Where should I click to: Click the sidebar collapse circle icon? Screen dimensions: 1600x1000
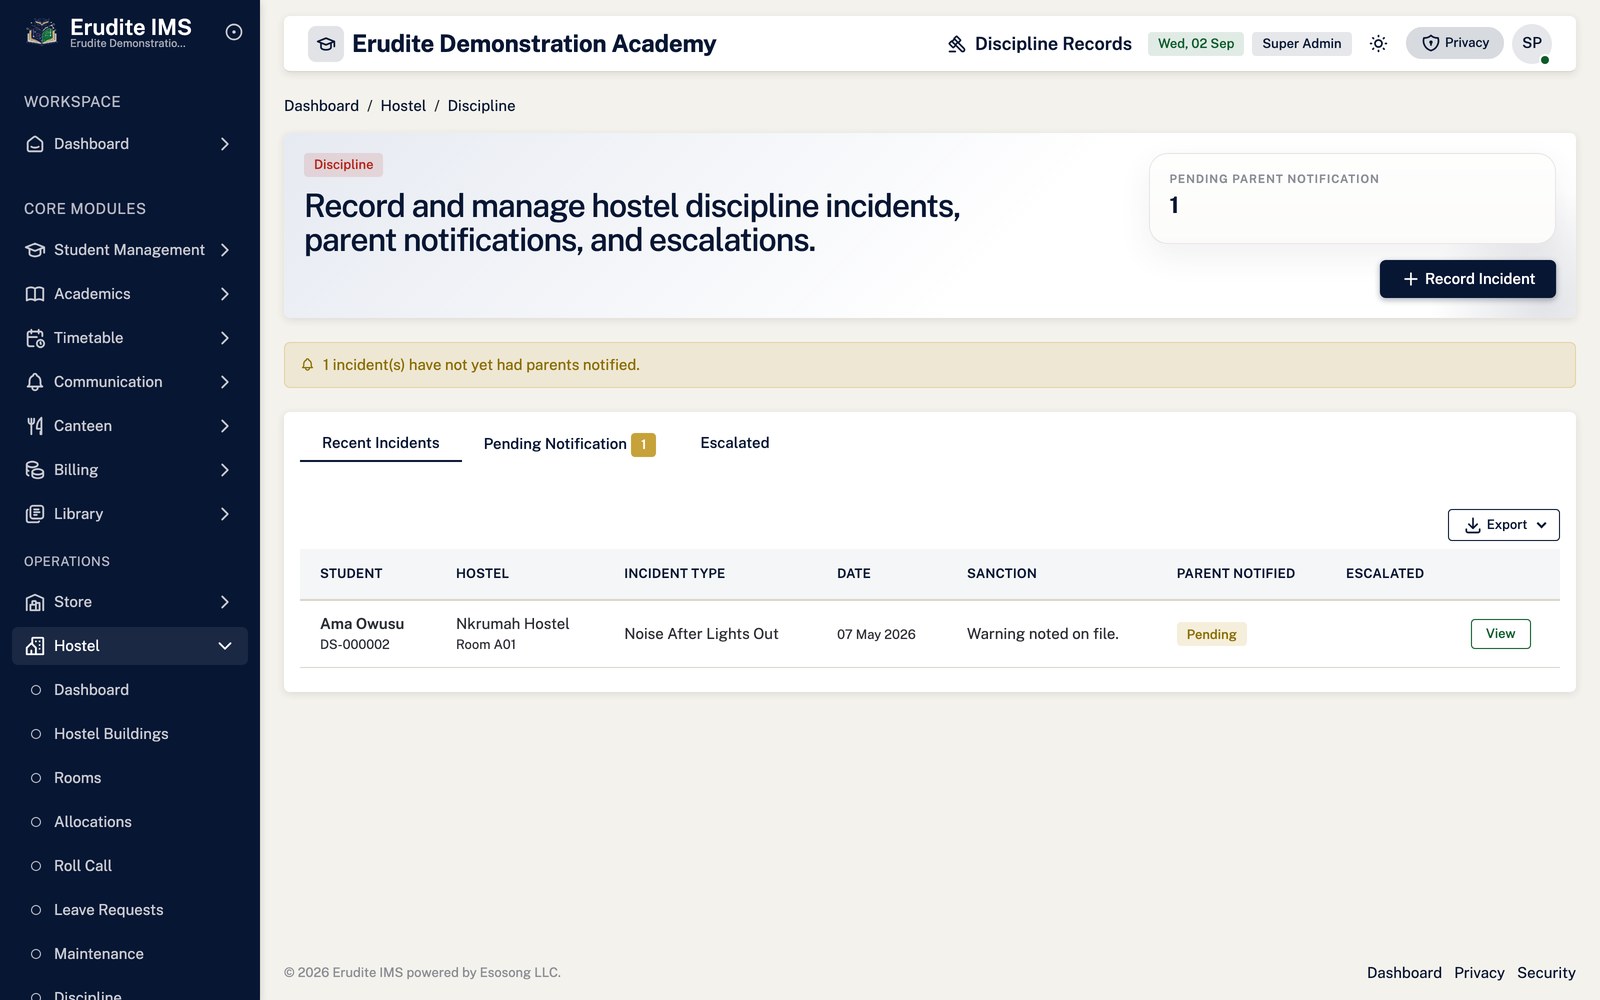pyautogui.click(x=234, y=32)
